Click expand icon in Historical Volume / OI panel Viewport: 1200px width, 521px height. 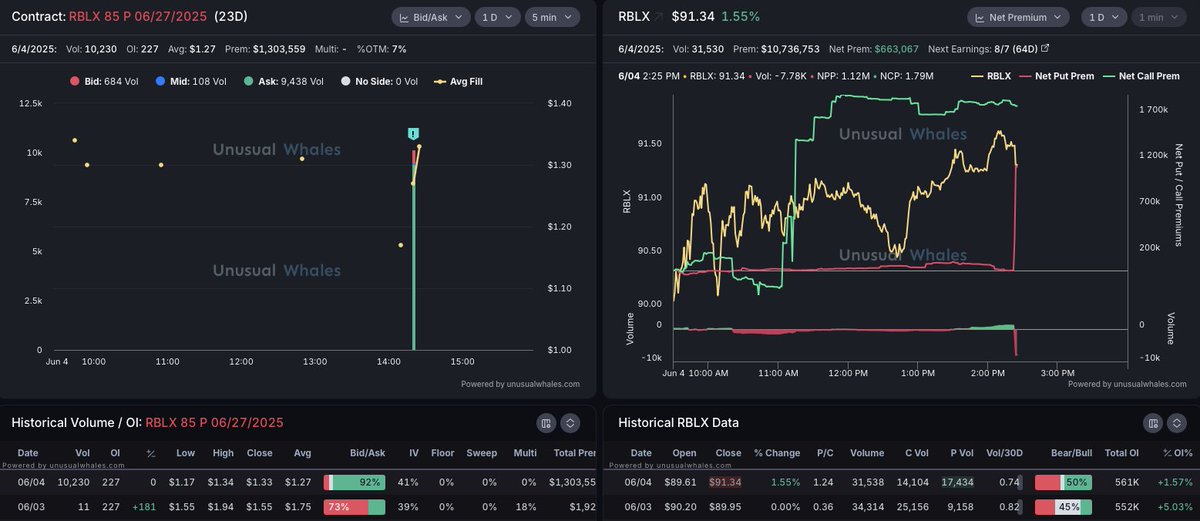[570, 423]
